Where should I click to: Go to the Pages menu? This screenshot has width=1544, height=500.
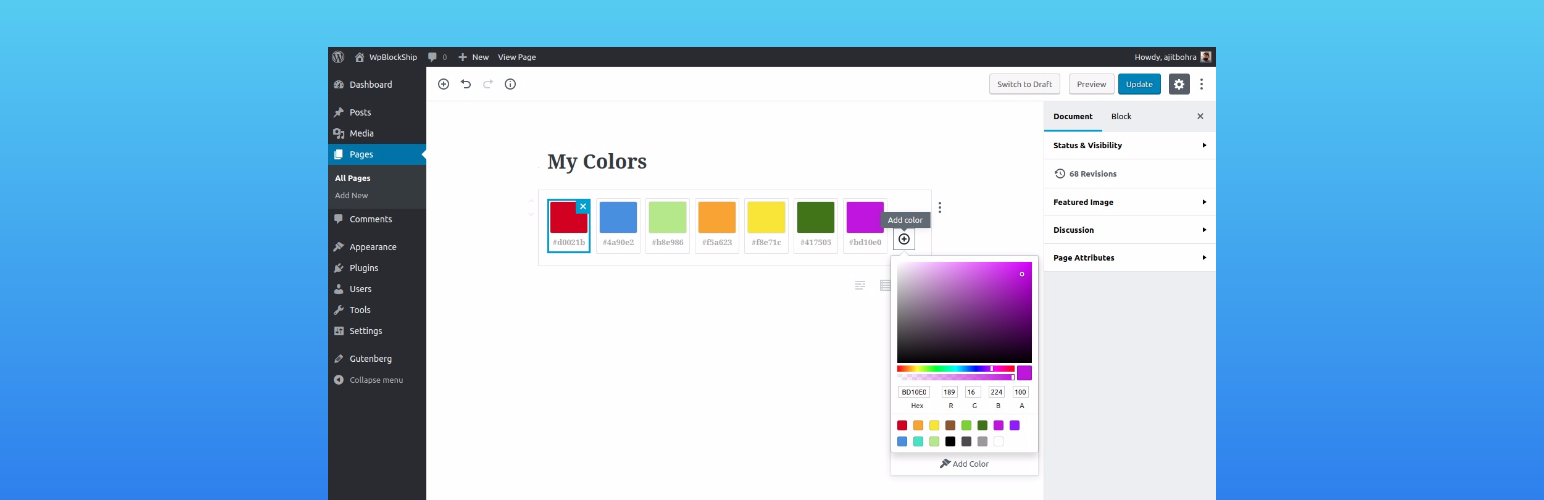pyautogui.click(x=377, y=154)
